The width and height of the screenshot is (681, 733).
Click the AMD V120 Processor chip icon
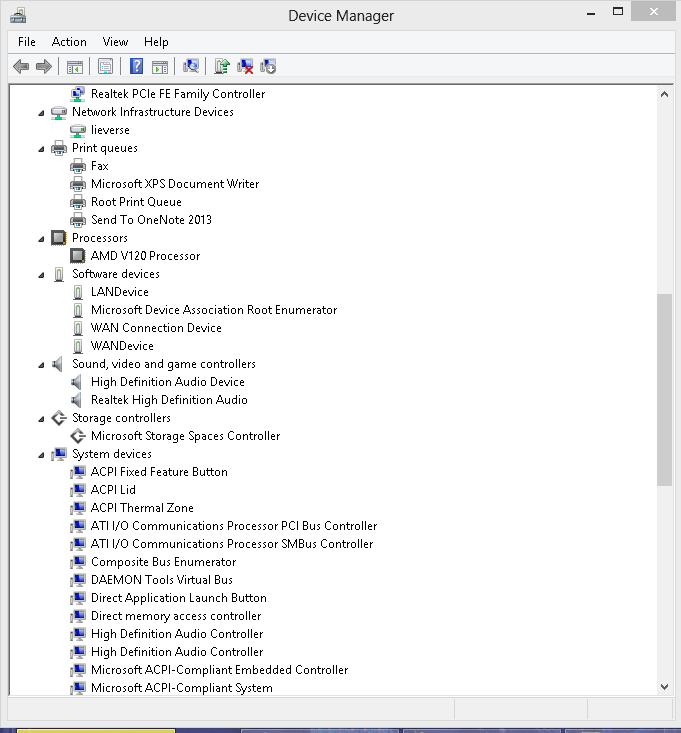pyautogui.click(x=78, y=256)
